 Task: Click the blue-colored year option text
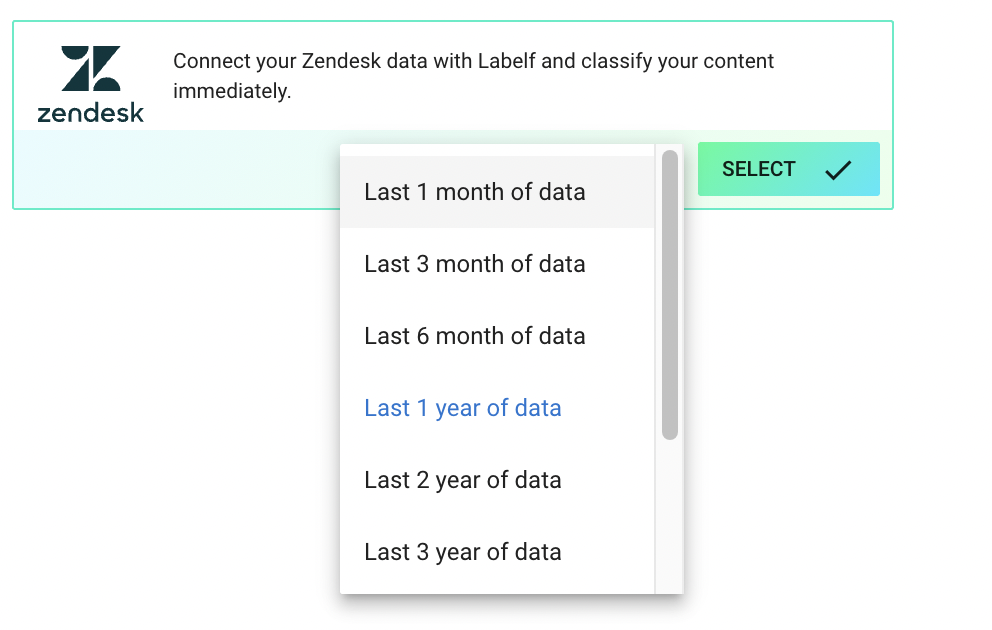462,408
